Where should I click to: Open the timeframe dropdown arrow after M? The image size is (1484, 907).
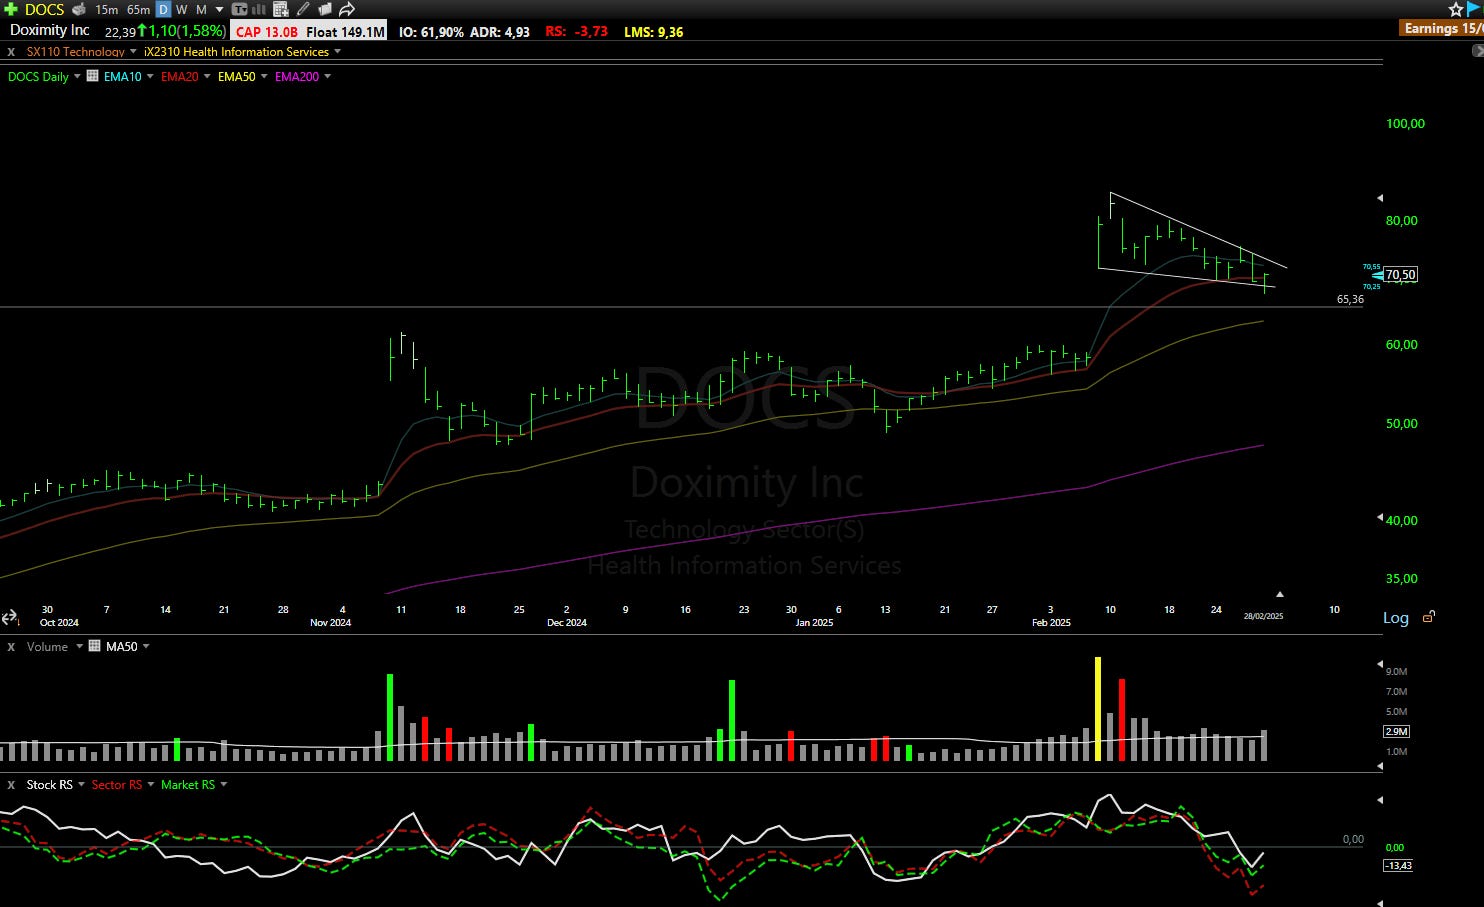[x=219, y=9]
